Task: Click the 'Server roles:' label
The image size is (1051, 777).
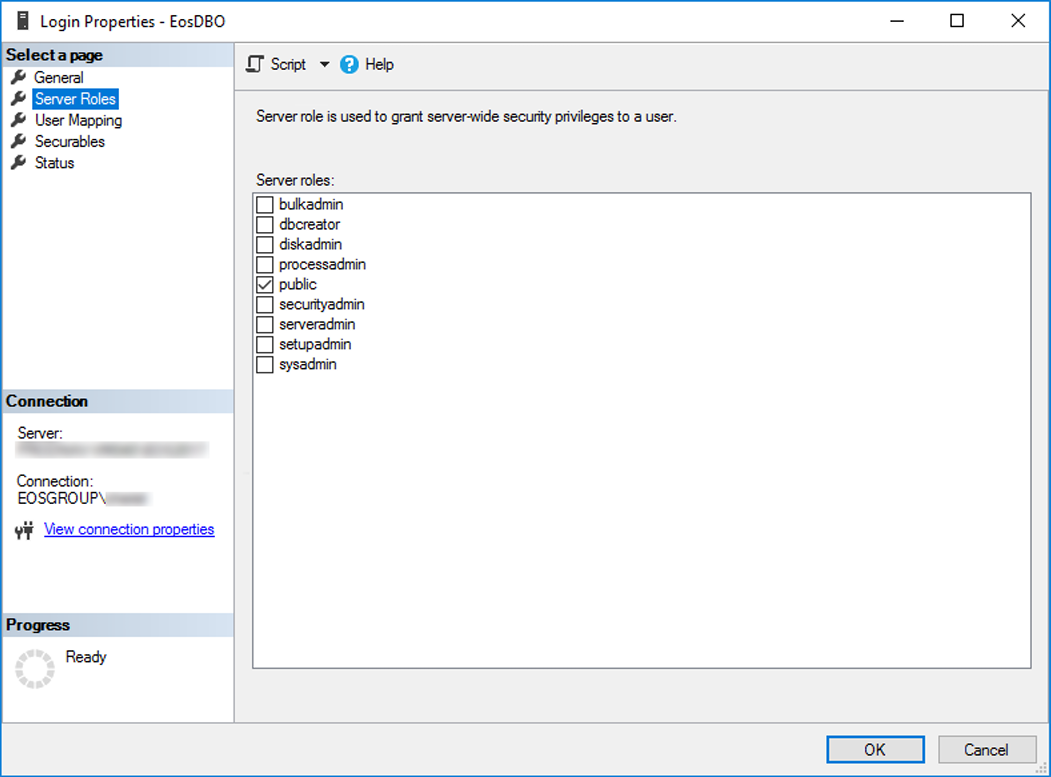Action: coord(295,180)
